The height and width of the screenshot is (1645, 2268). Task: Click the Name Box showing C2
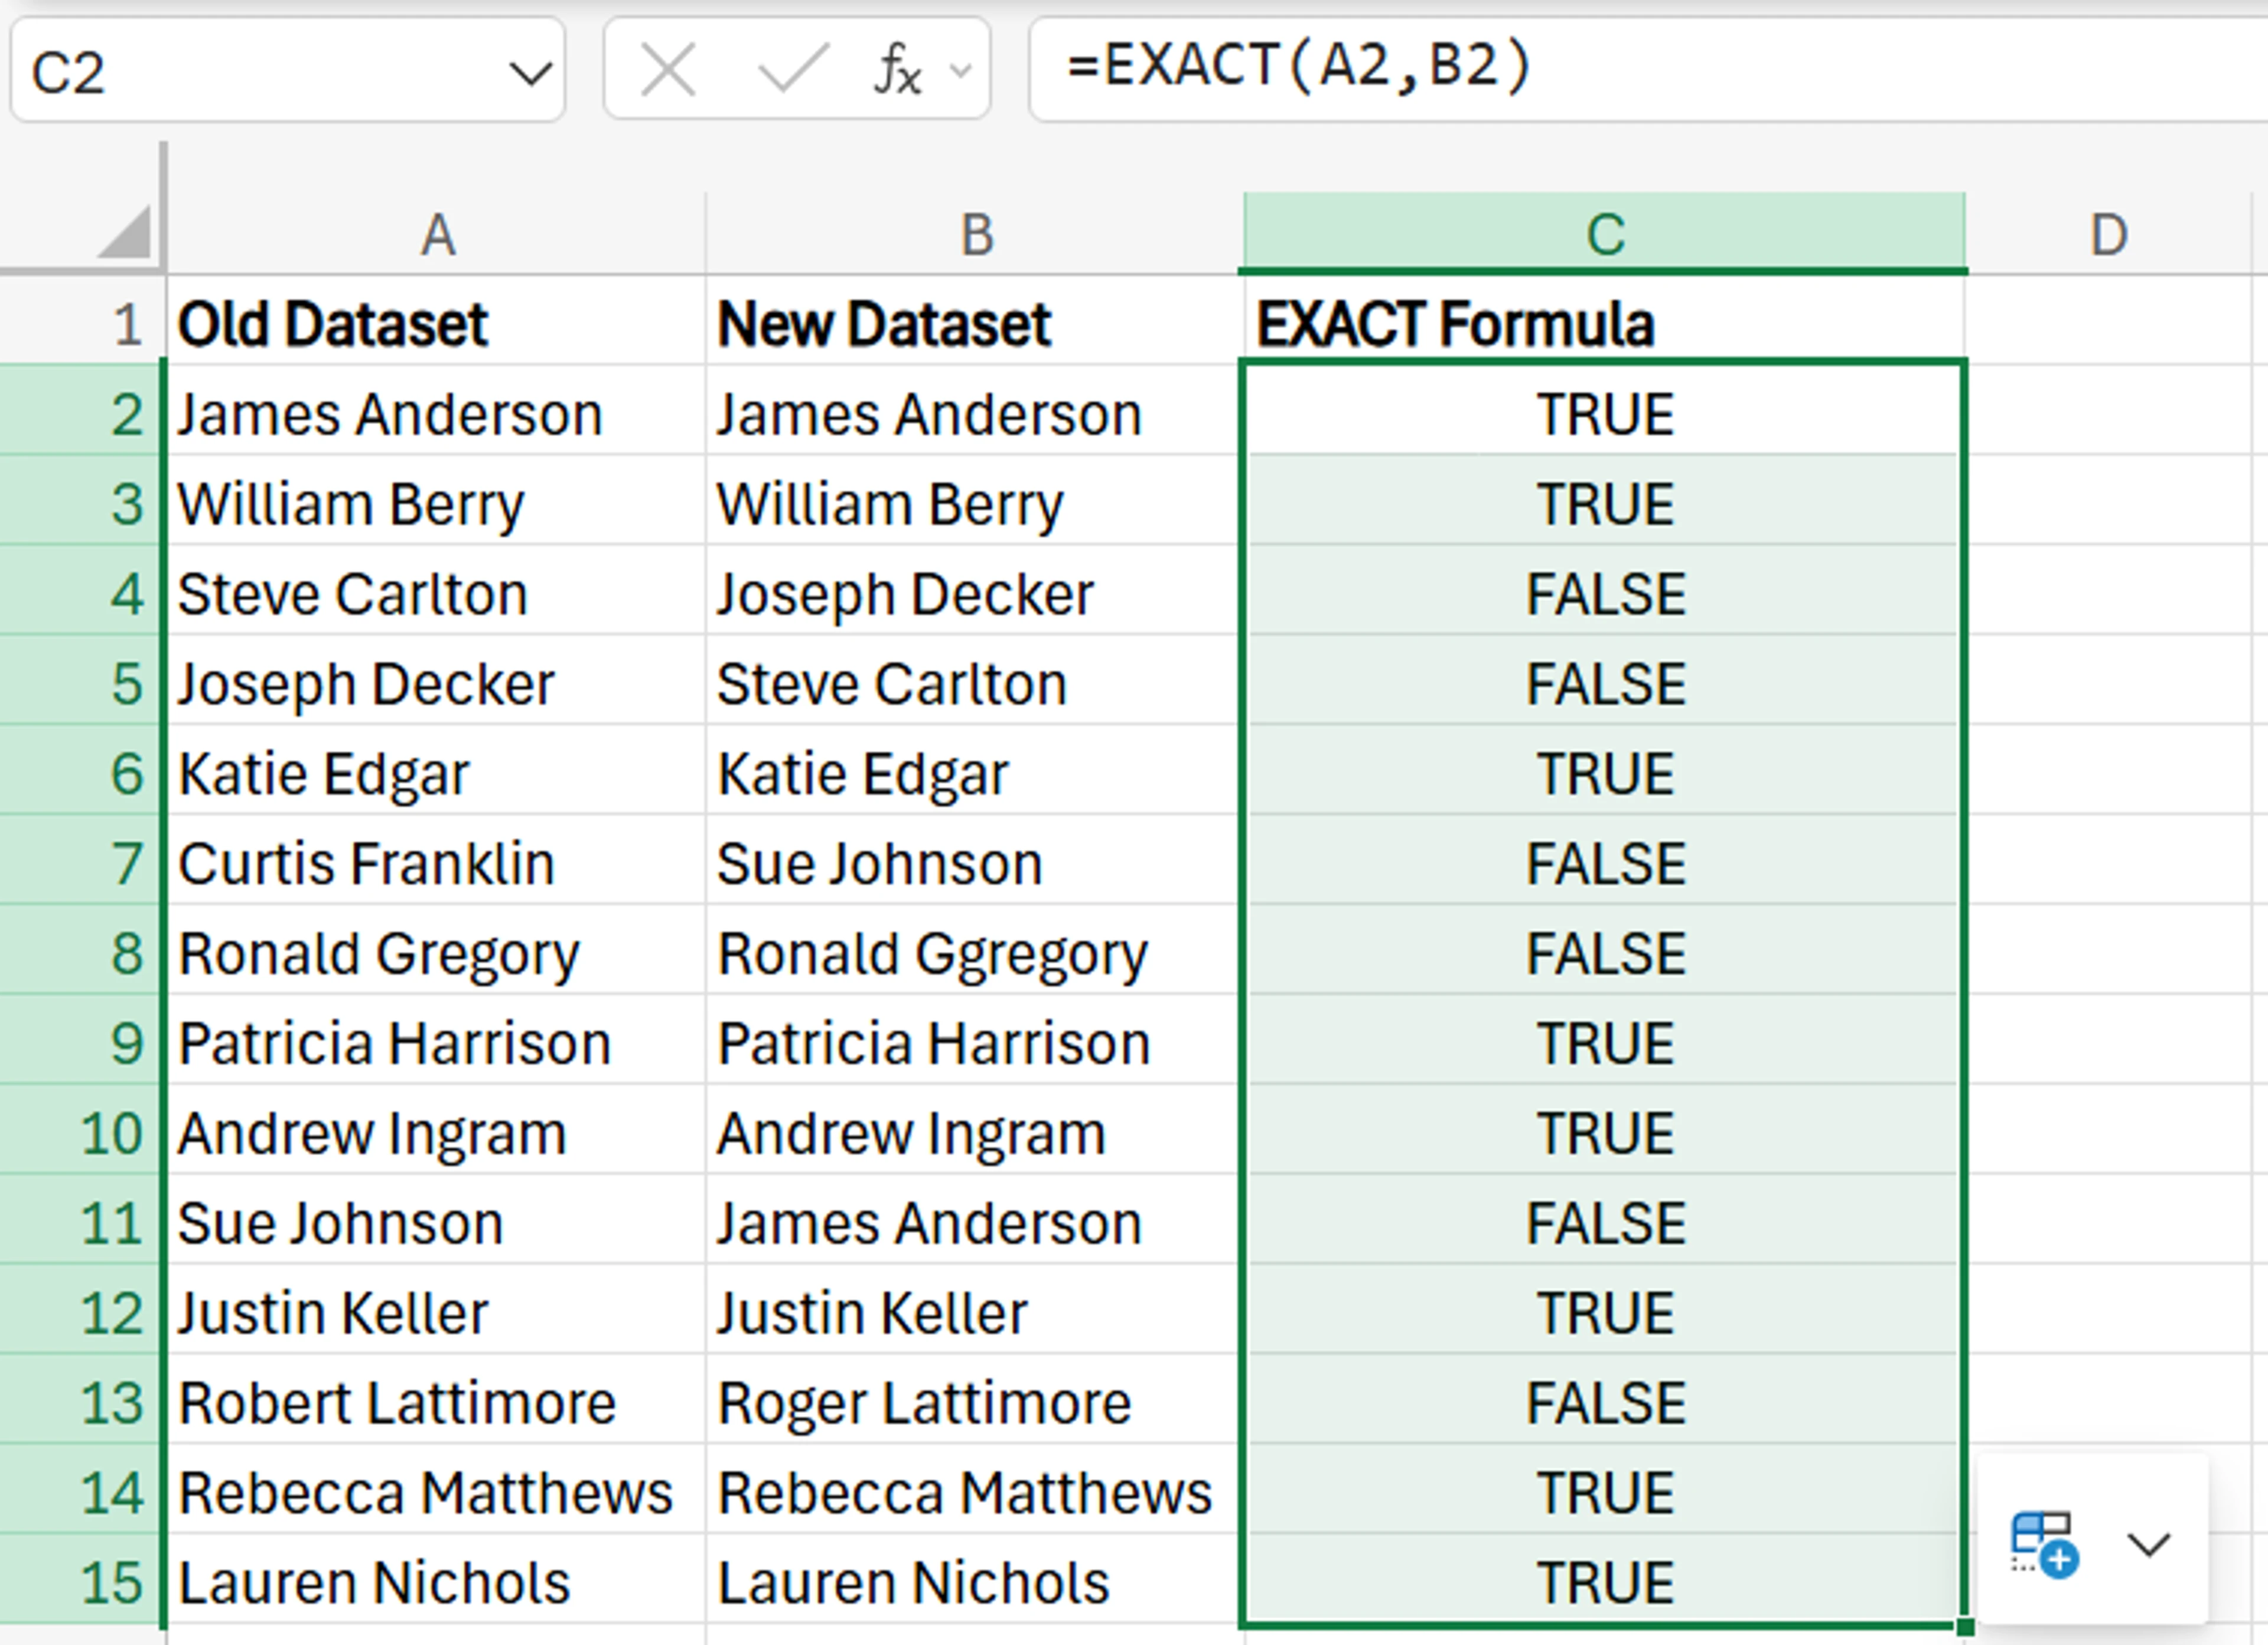(288, 71)
